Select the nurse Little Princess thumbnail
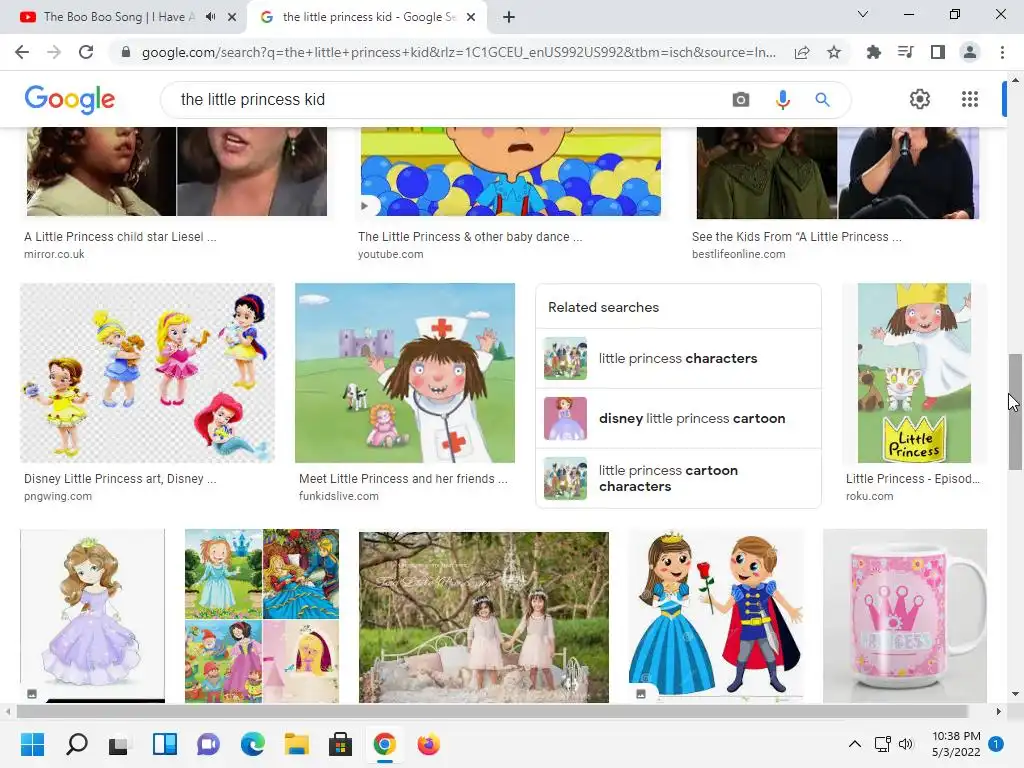This screenshot has height=768, width=1024. [x=405, y=373]
